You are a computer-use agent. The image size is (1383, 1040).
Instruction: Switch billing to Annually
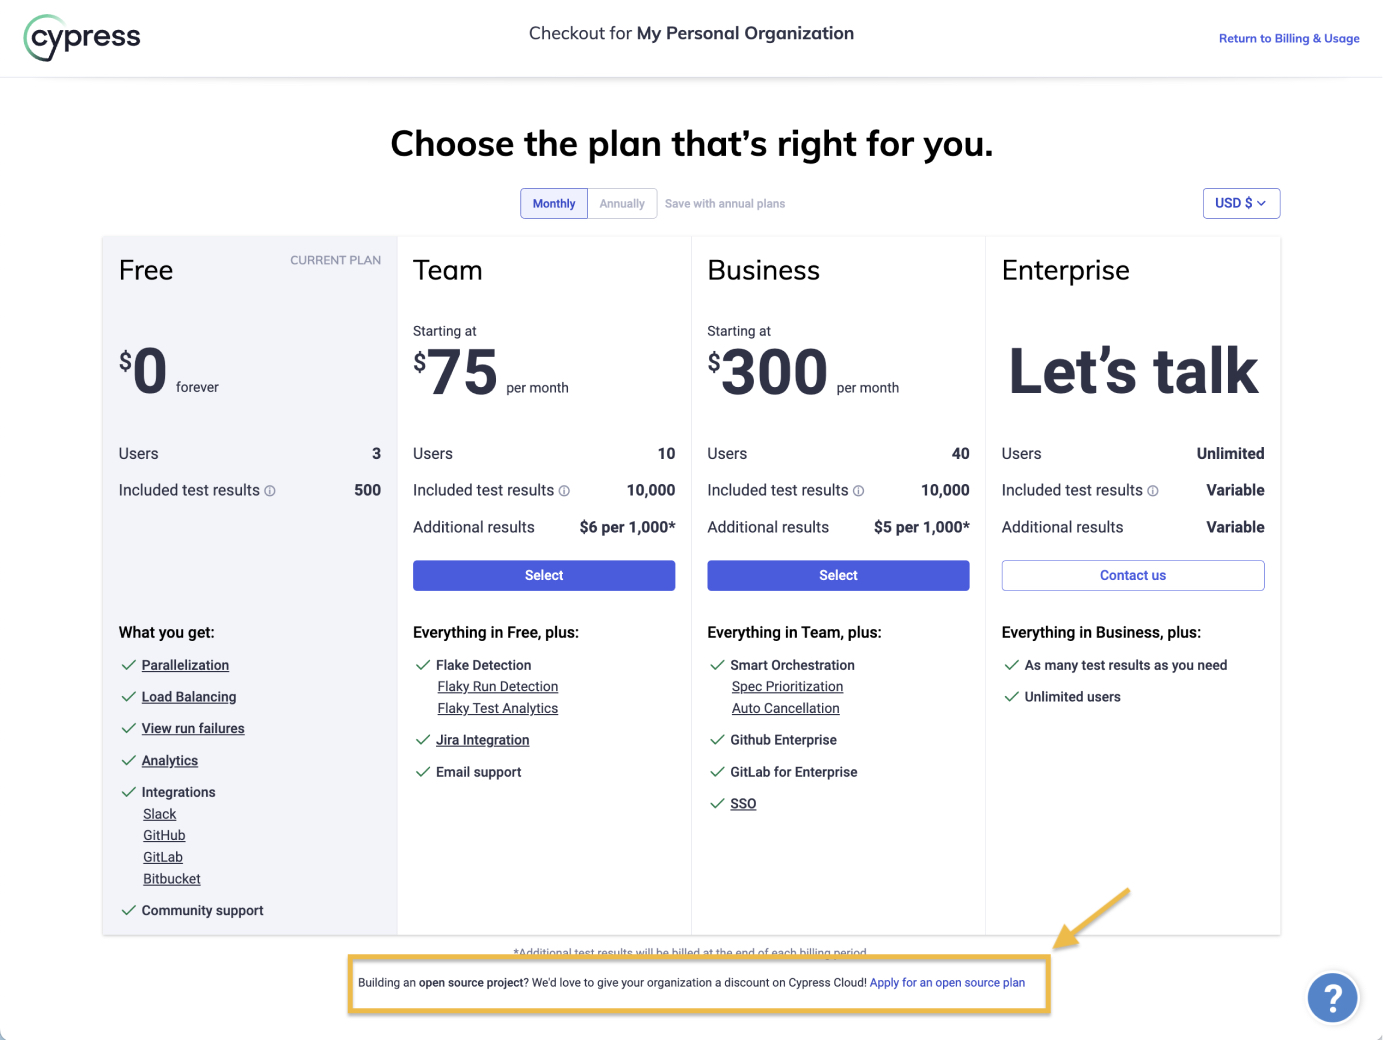click(622, 203)
